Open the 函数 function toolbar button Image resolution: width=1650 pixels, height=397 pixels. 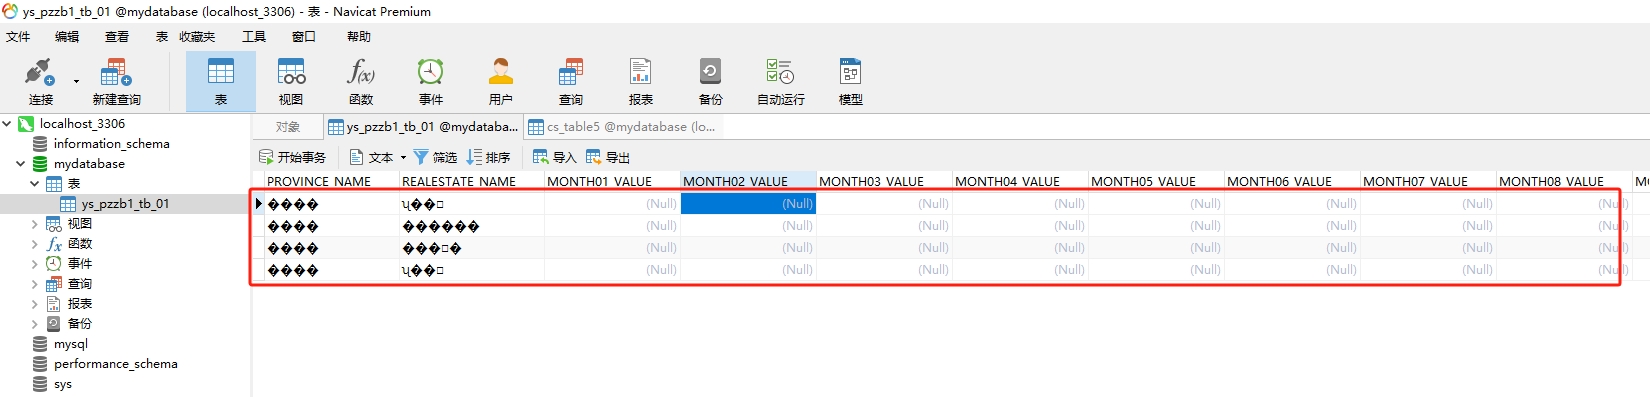coord(361,81)
